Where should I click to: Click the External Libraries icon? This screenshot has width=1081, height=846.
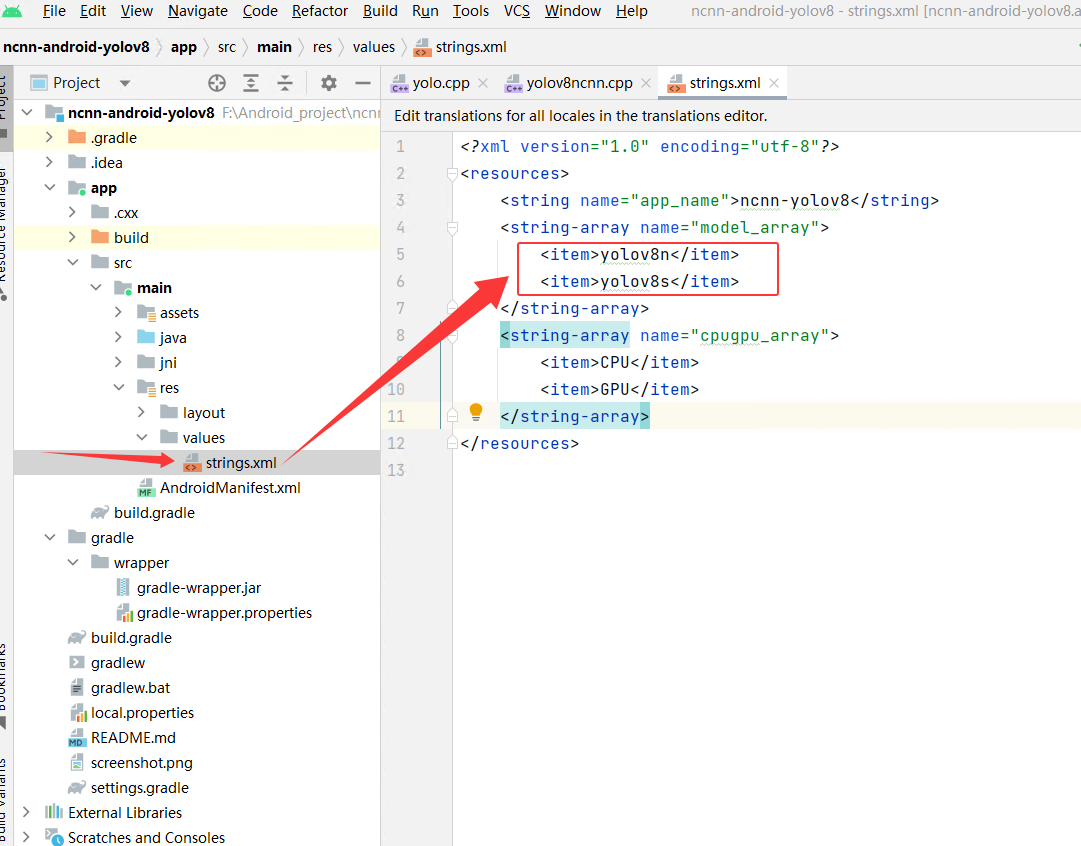54,812
